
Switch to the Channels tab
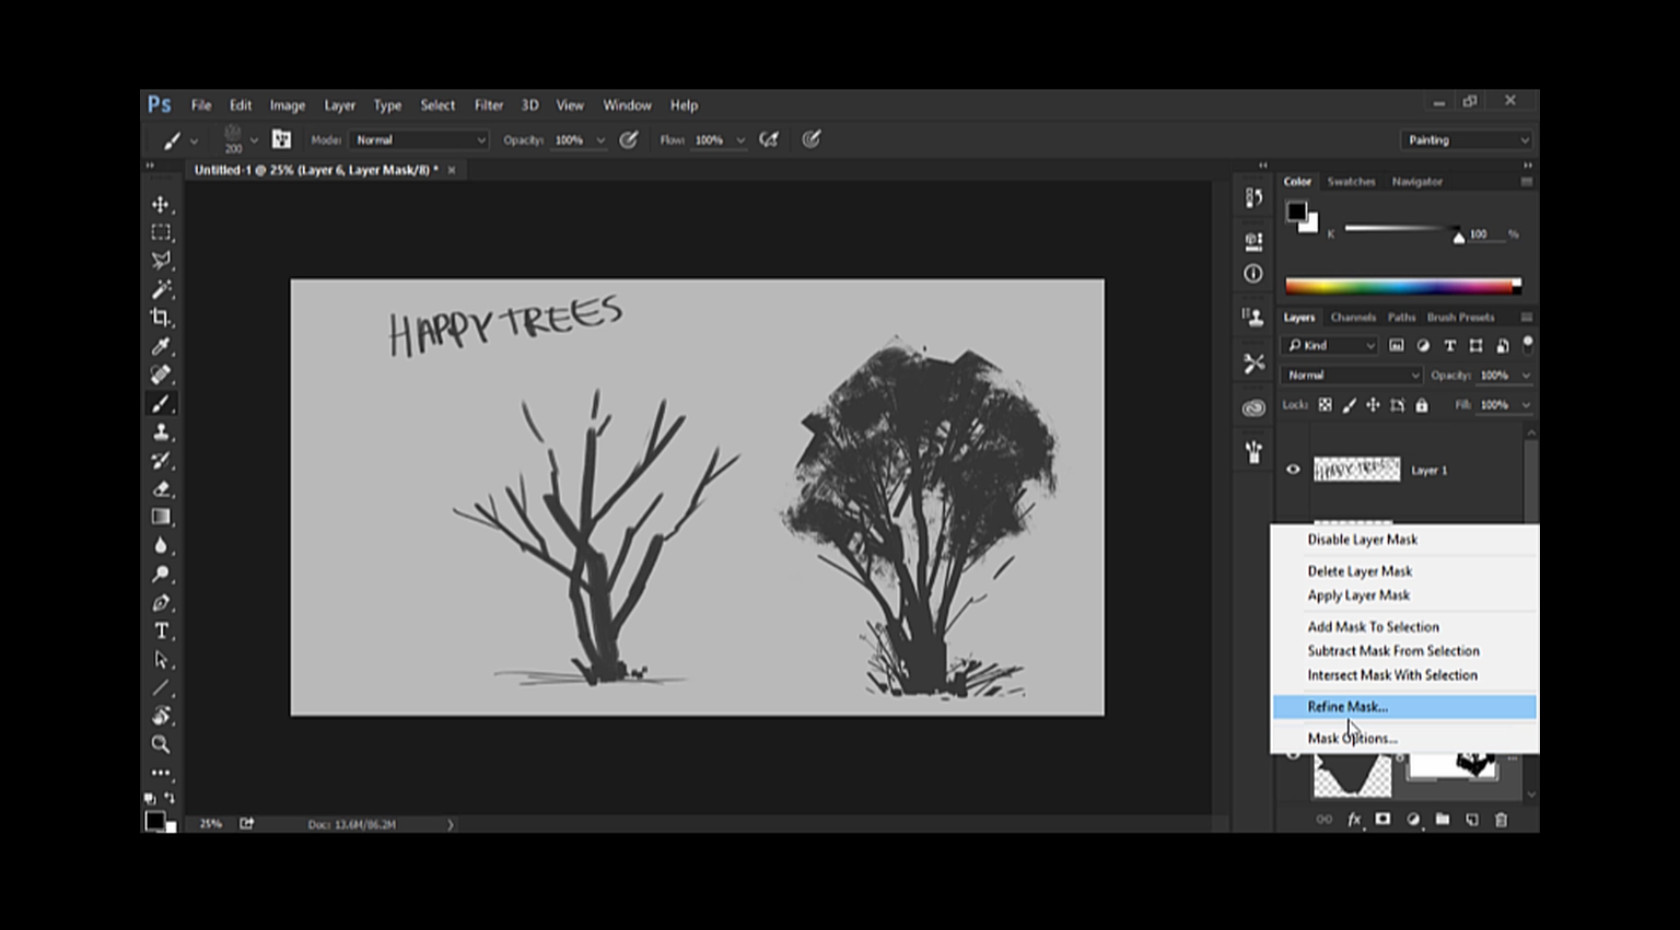(x=1352, y=317)
